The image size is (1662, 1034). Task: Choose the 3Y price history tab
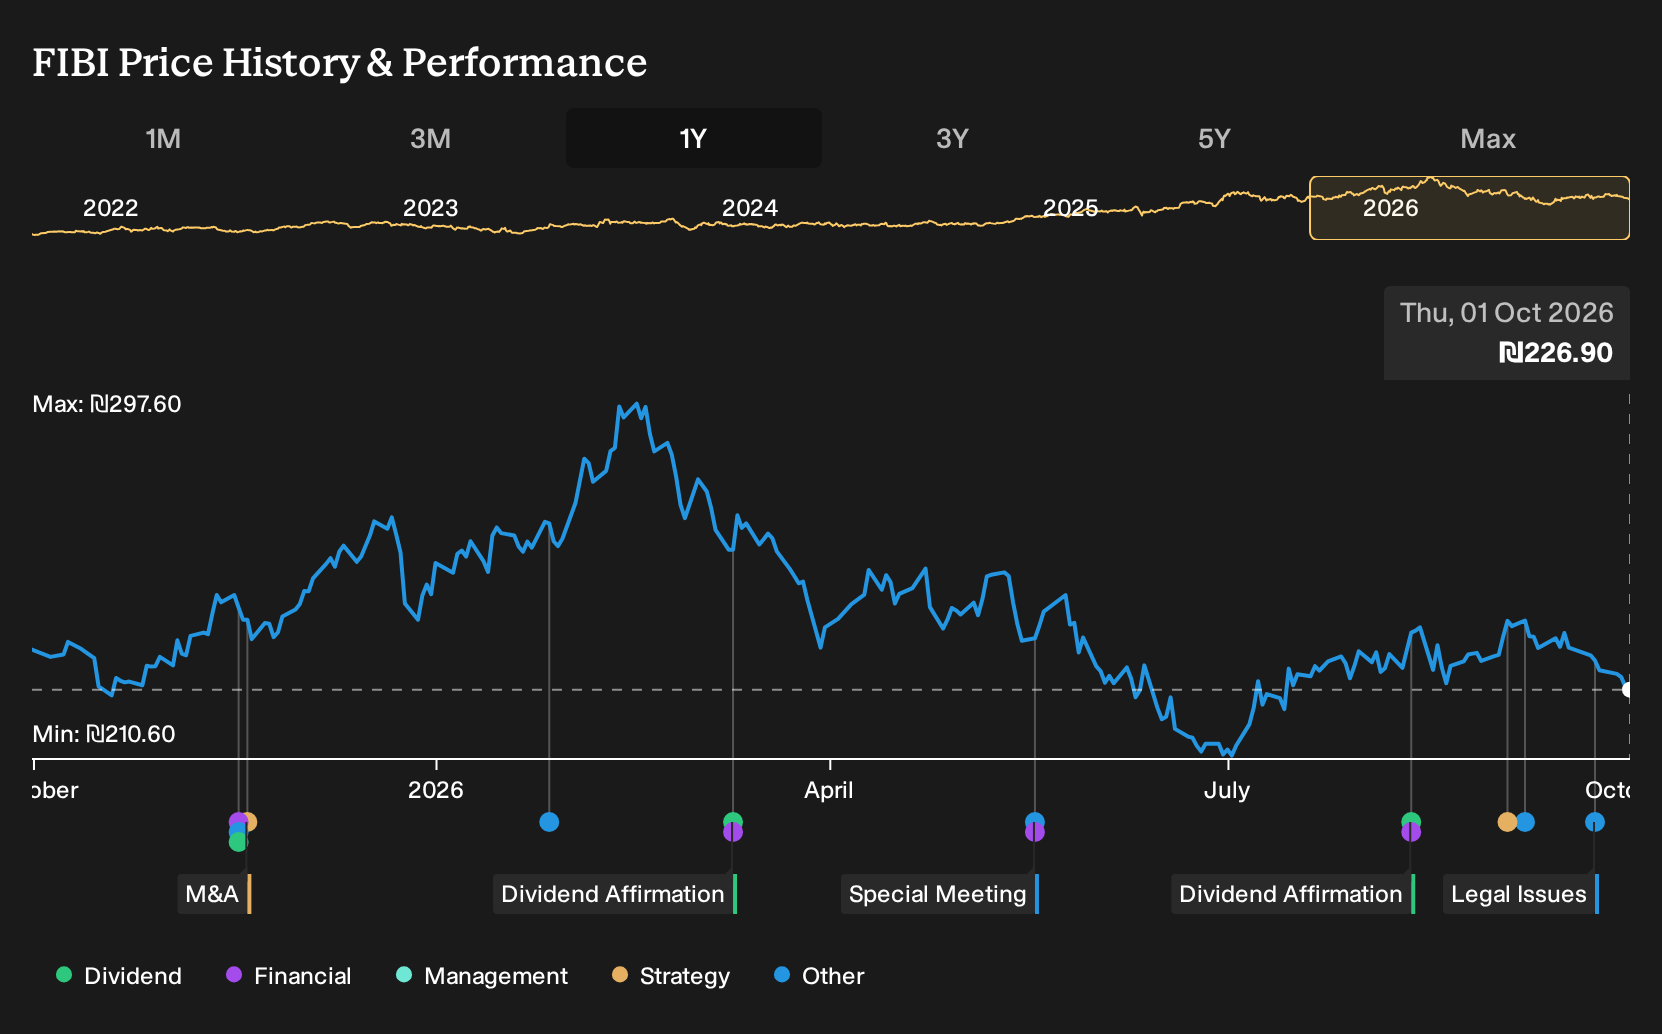(x=952, y=139)
